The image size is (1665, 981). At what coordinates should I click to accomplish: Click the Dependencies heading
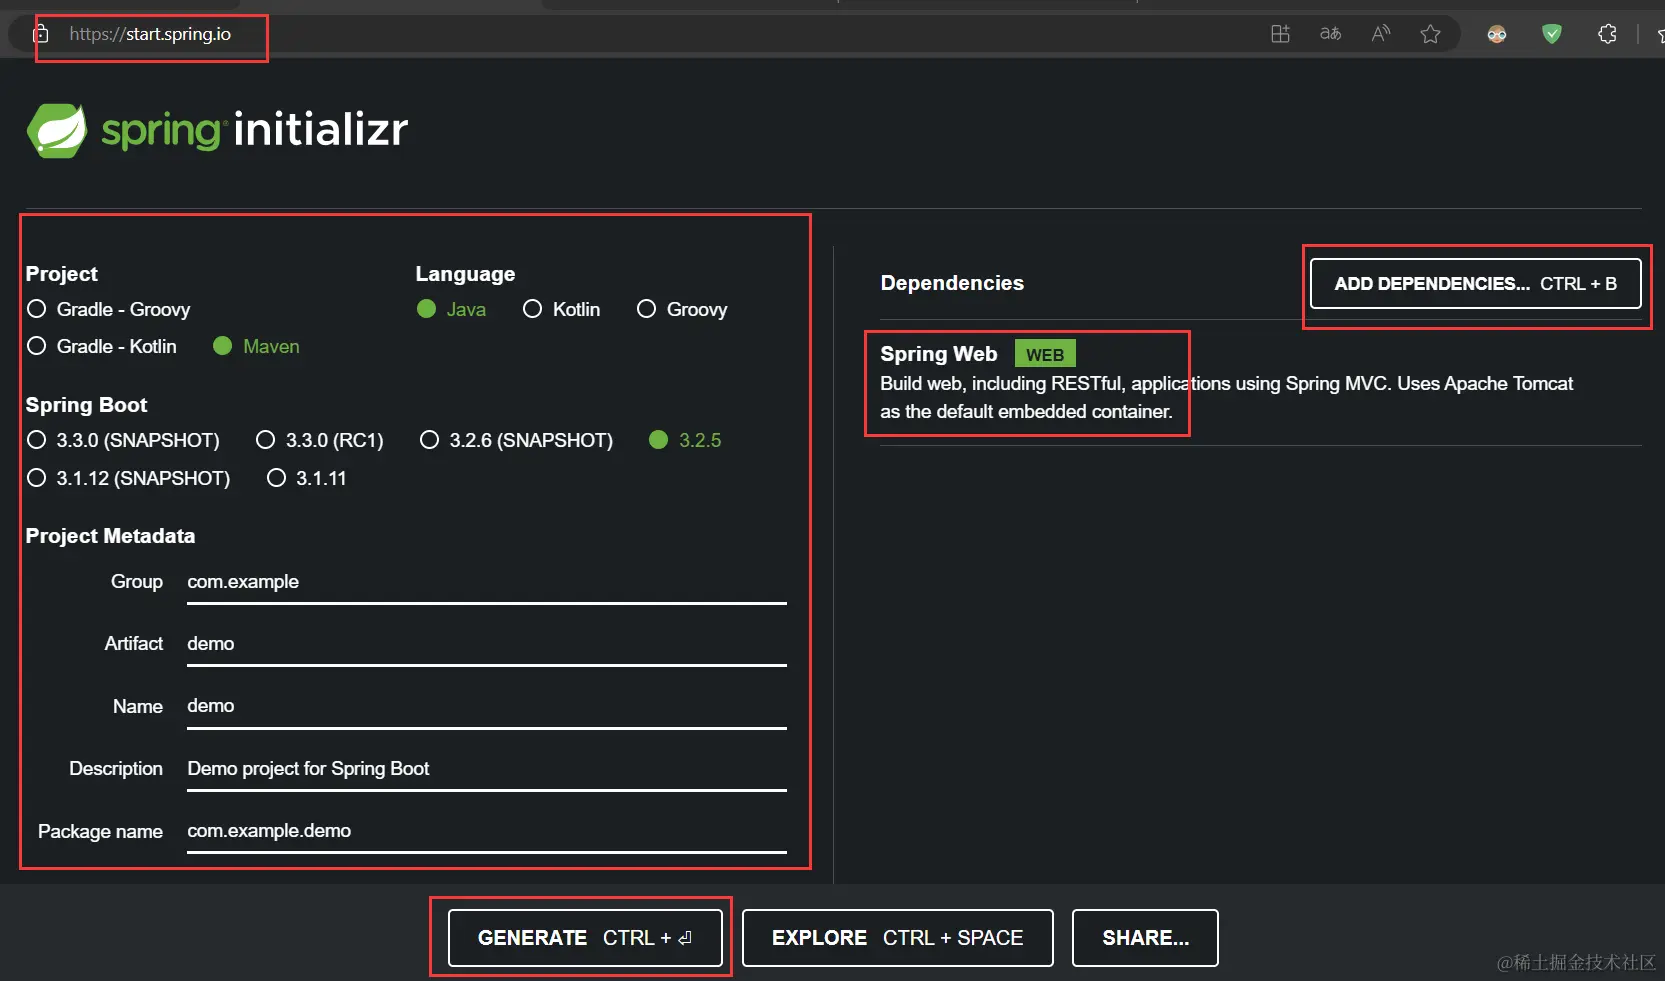(952, 283)
